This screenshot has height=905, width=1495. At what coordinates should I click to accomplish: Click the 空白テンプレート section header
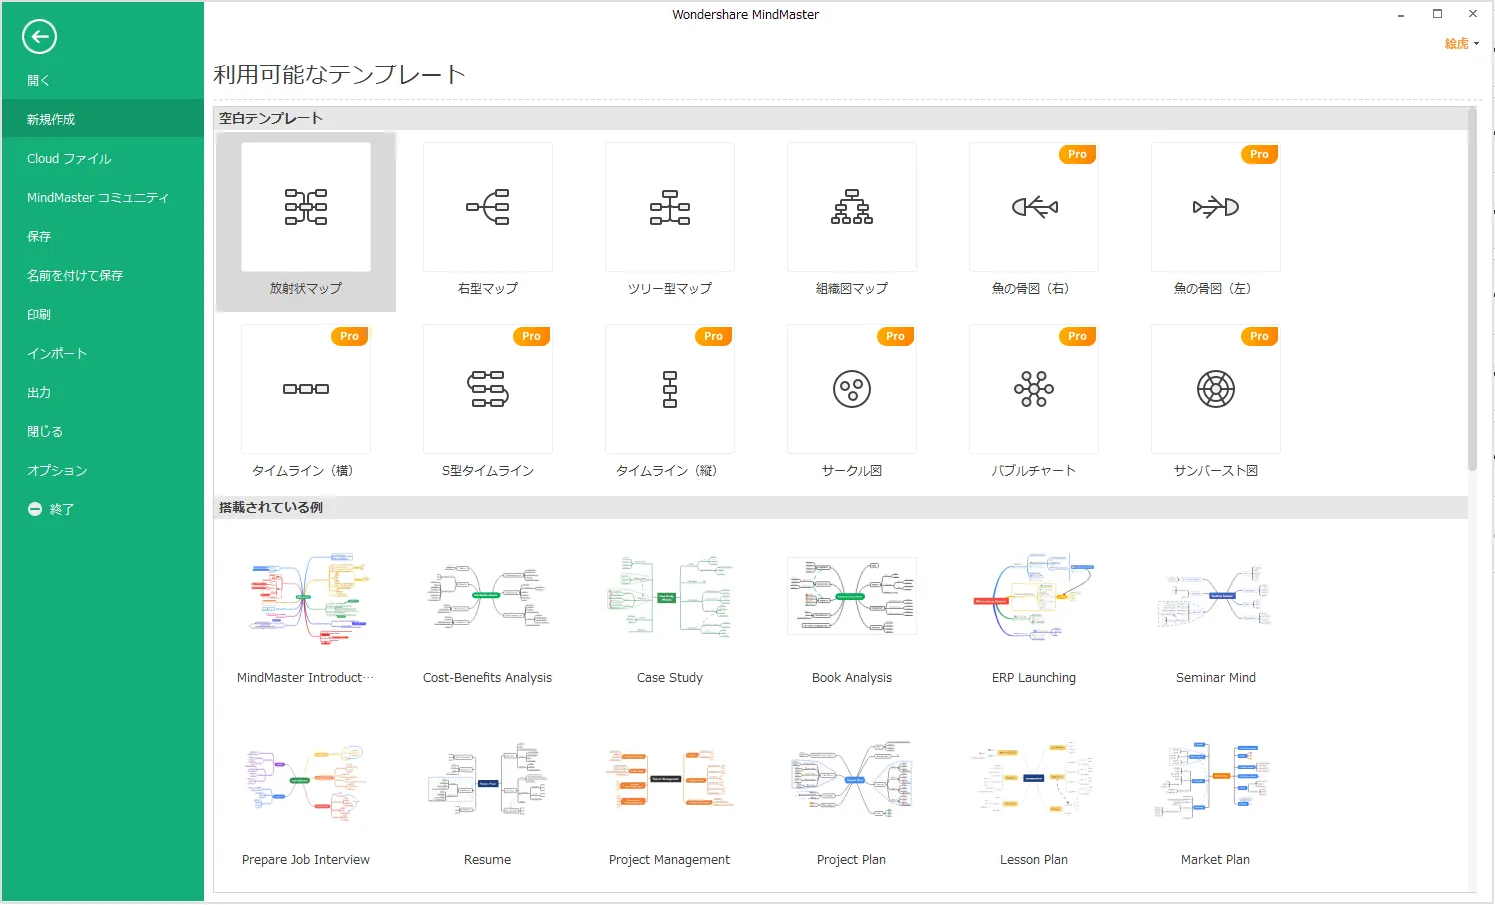pos(271,118)
